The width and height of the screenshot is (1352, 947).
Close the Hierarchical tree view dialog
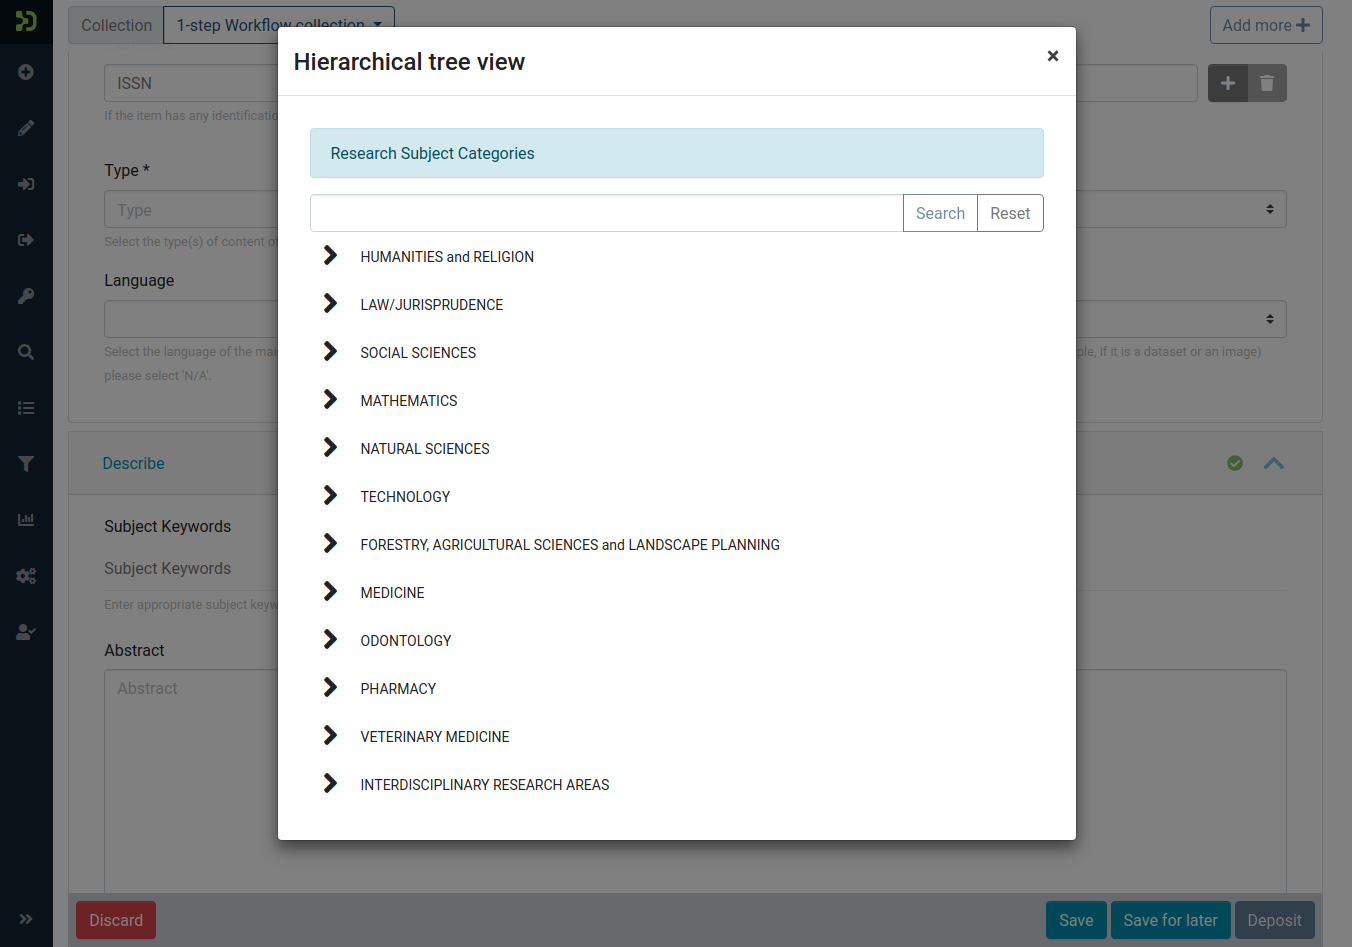pos(1052,56)
